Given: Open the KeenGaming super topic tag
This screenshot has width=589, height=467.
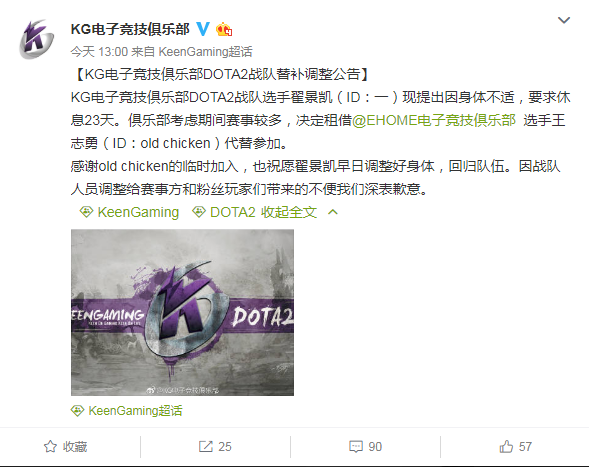Looking at the screenshot, I should (x=138, y=212).
